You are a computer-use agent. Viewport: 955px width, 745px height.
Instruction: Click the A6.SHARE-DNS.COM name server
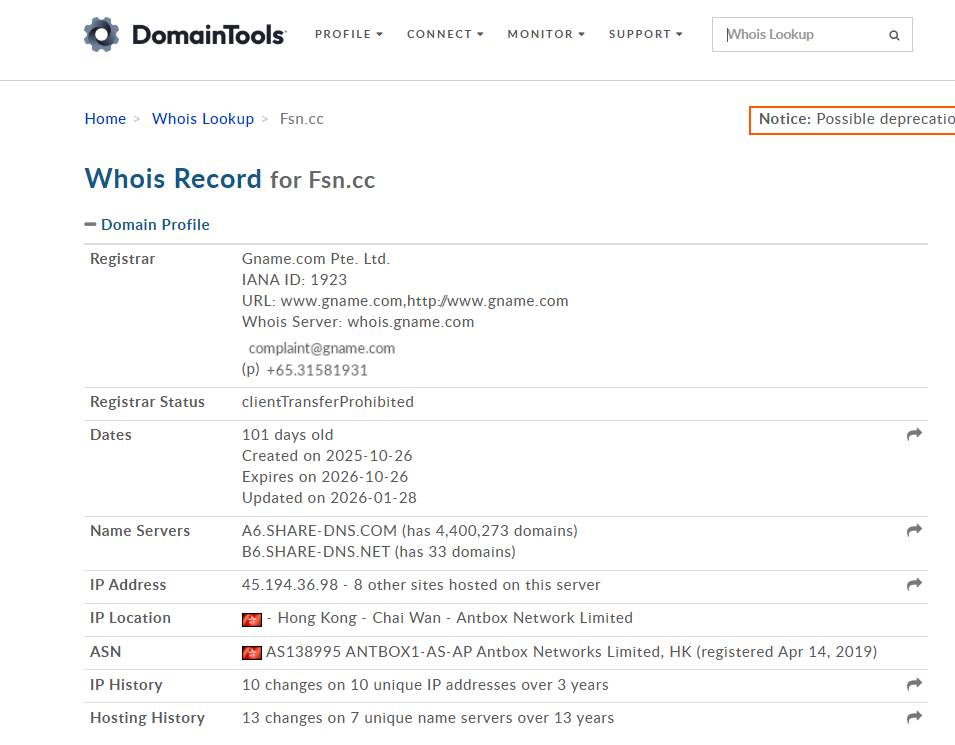319,531
